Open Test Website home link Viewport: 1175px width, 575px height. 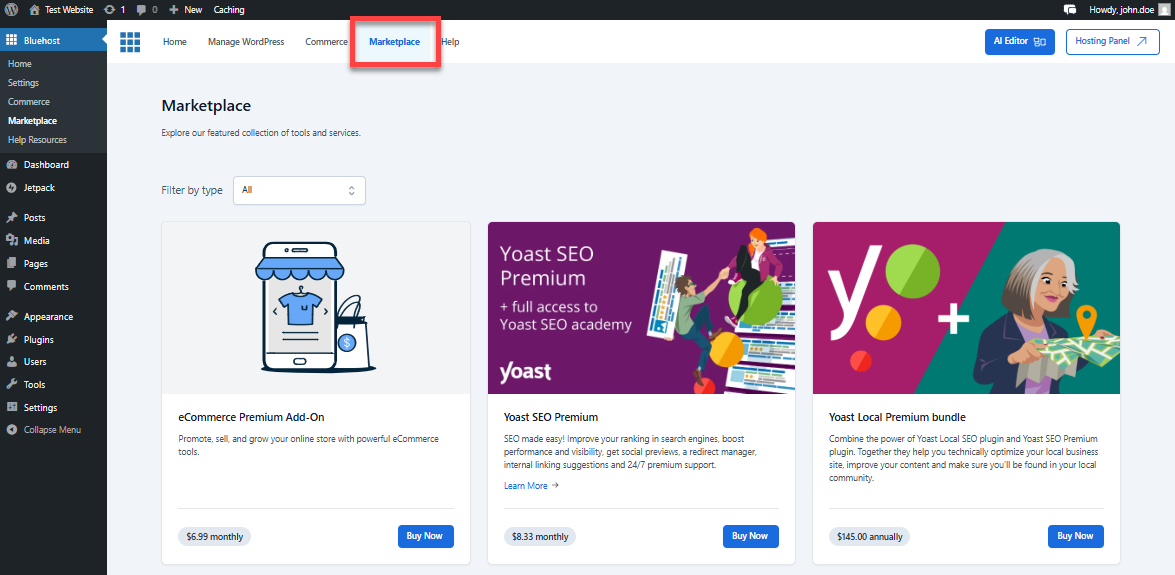pyautogui.click(x=61, y=10)
